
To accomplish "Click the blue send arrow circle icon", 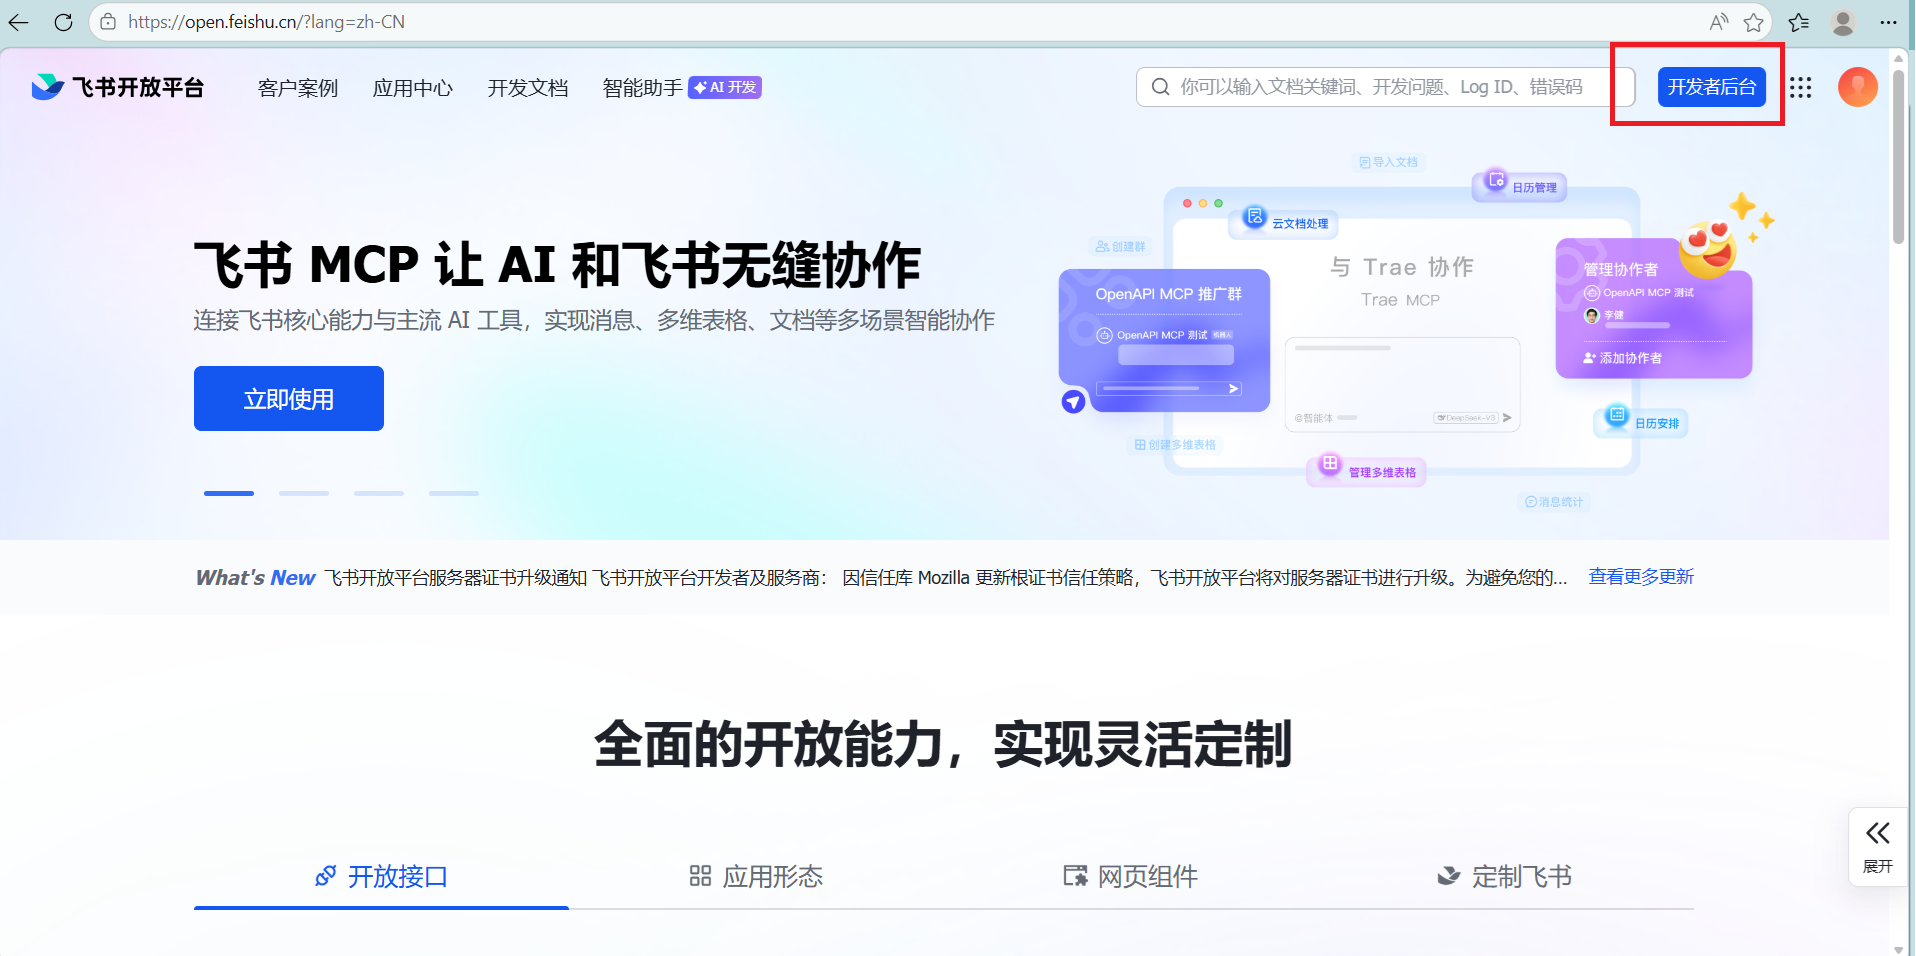I will point(1073,402).
